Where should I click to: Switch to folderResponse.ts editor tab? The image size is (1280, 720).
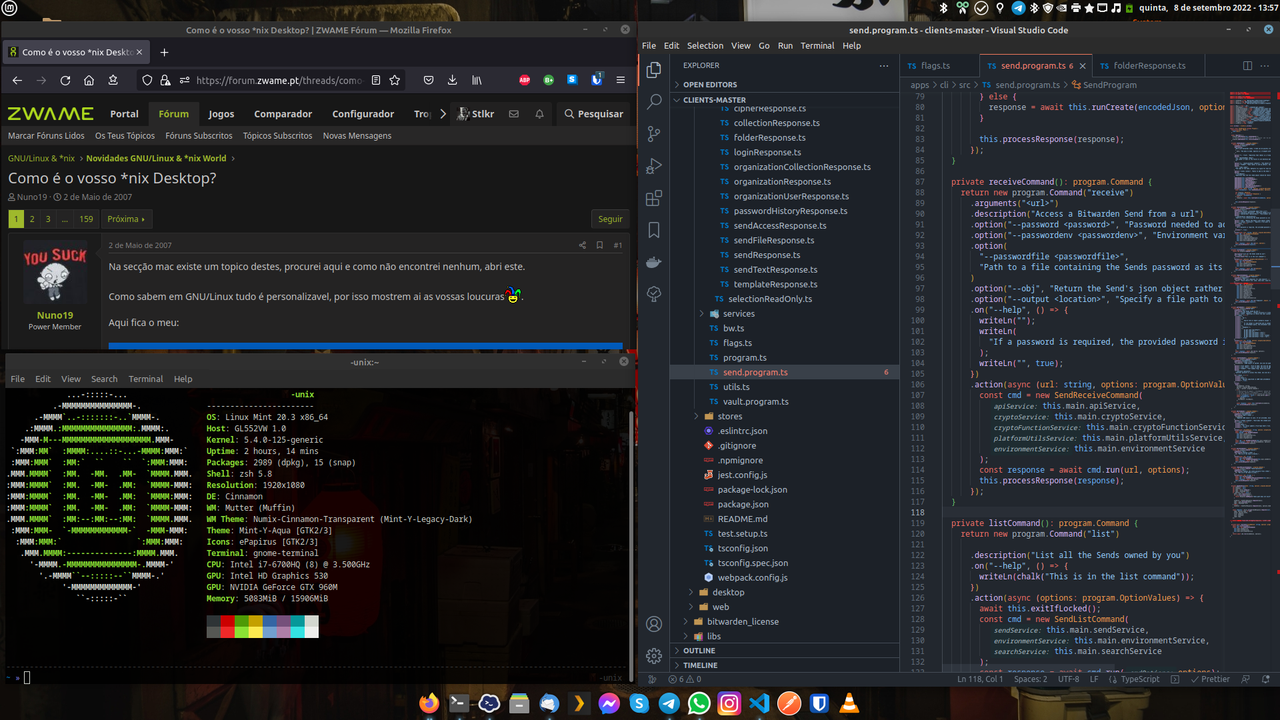click(x=1149, y=66)
